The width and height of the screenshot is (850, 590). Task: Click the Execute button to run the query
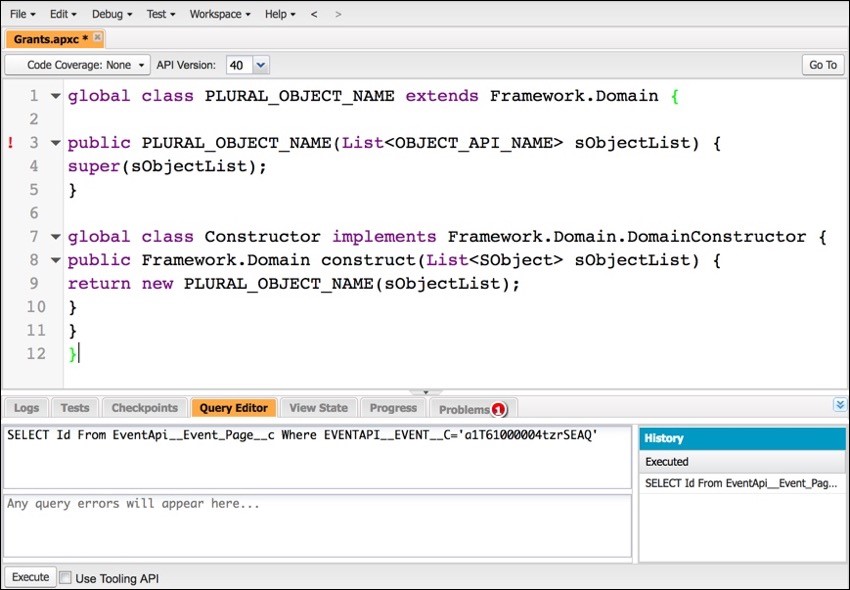click(30, 577)
